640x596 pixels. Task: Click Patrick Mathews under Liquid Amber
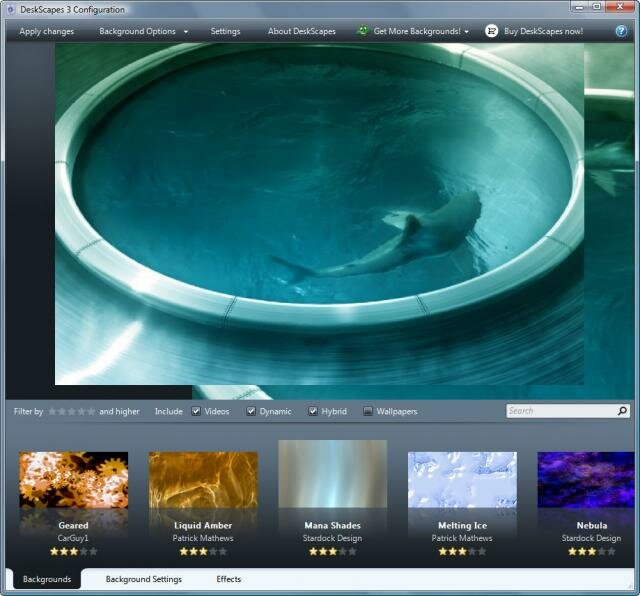(x=203, y=538)
